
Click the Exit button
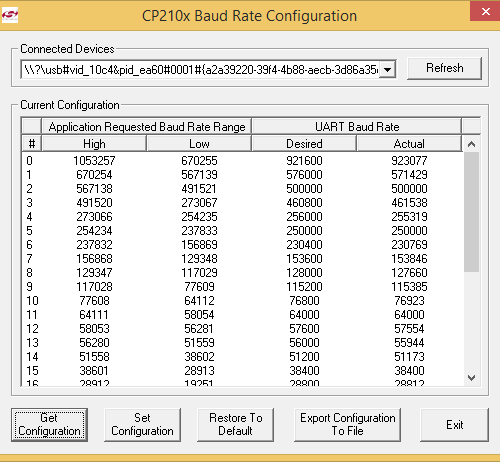455,425
